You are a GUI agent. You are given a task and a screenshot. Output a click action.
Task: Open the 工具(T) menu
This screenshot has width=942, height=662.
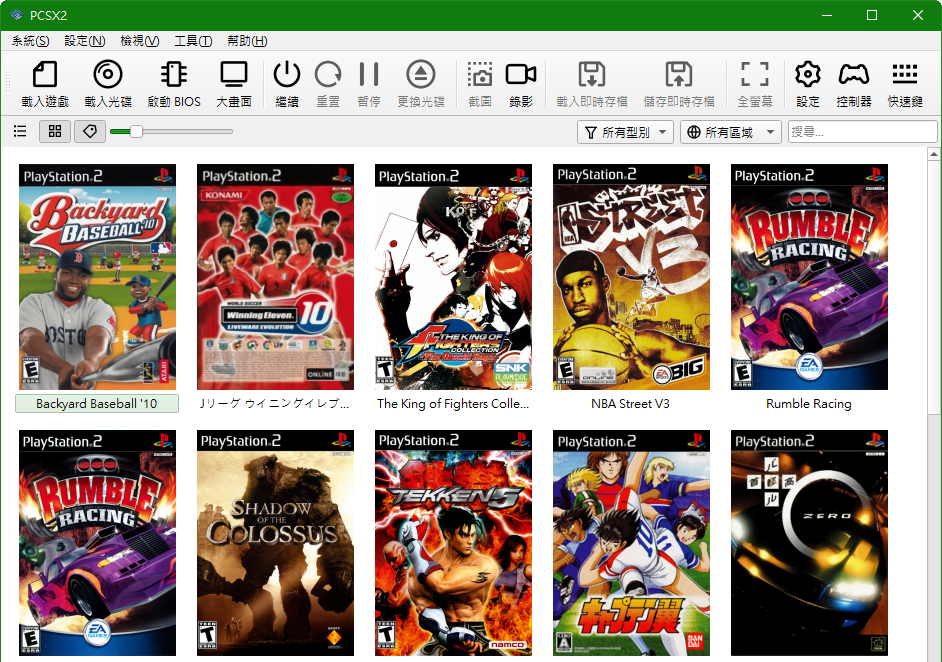pyautogui.click(x=193, y=41)
